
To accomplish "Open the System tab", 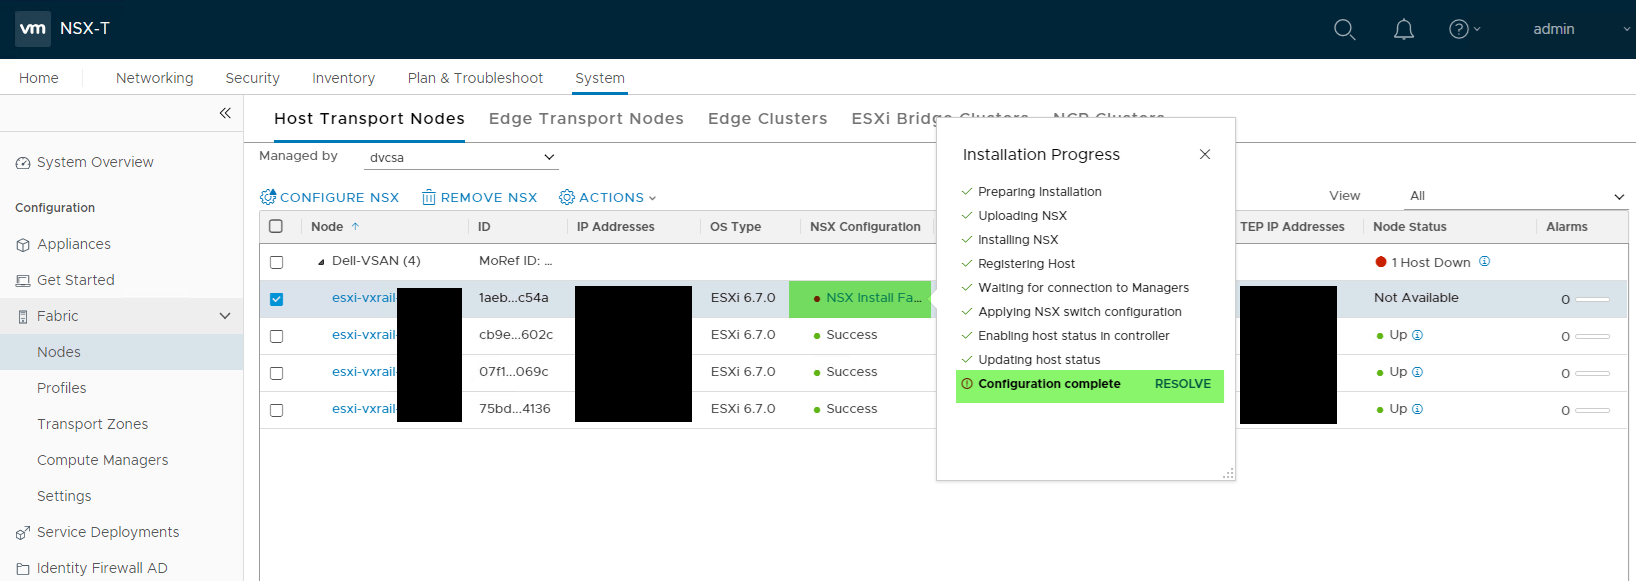I will click(600, 78).
